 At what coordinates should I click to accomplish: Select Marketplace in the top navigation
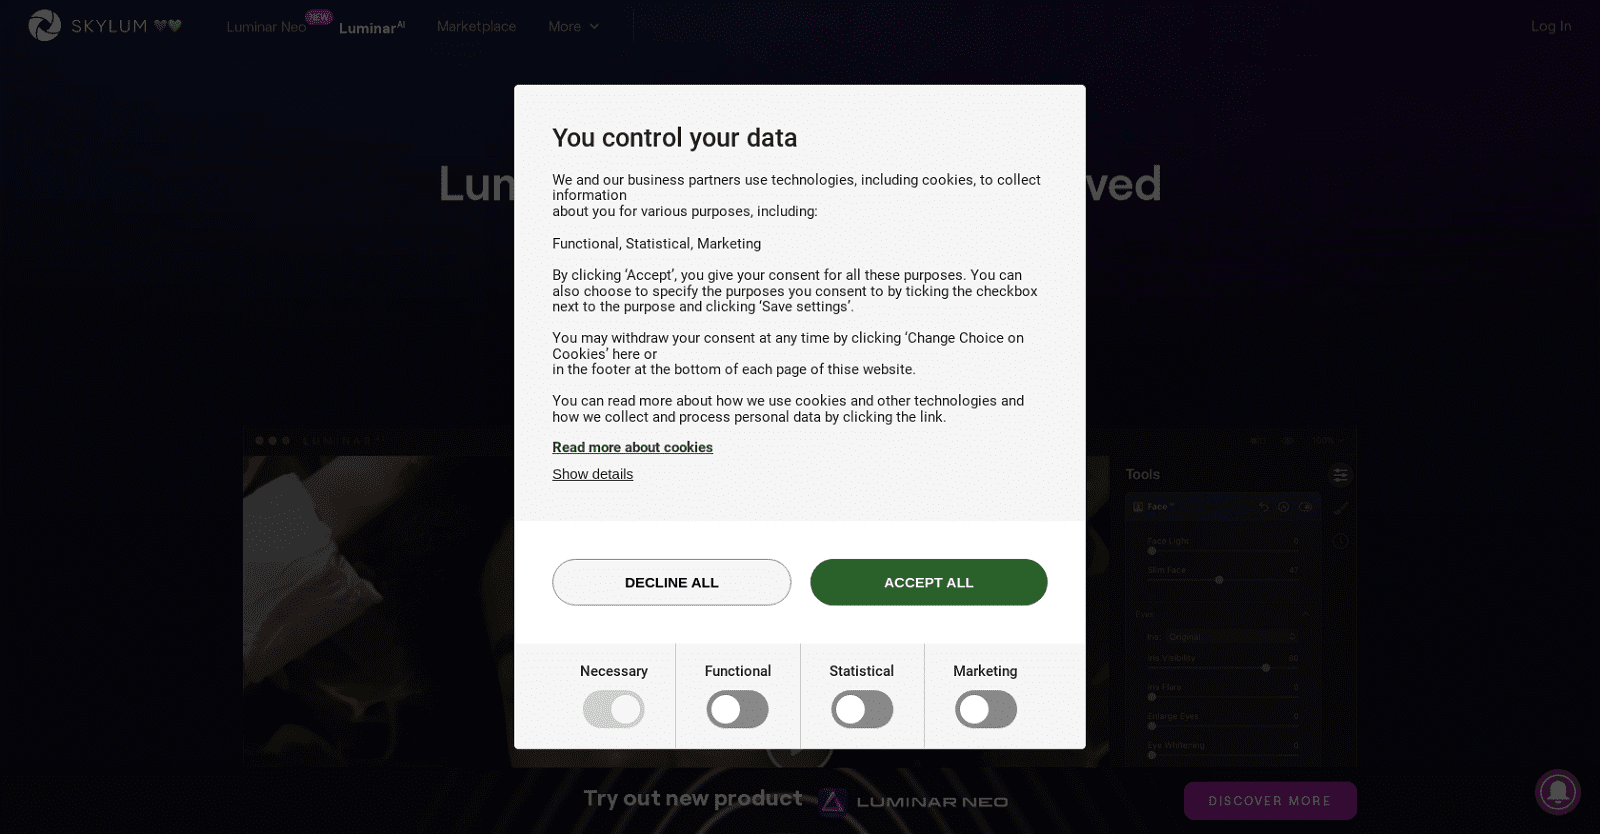click(x=475, y=26)
